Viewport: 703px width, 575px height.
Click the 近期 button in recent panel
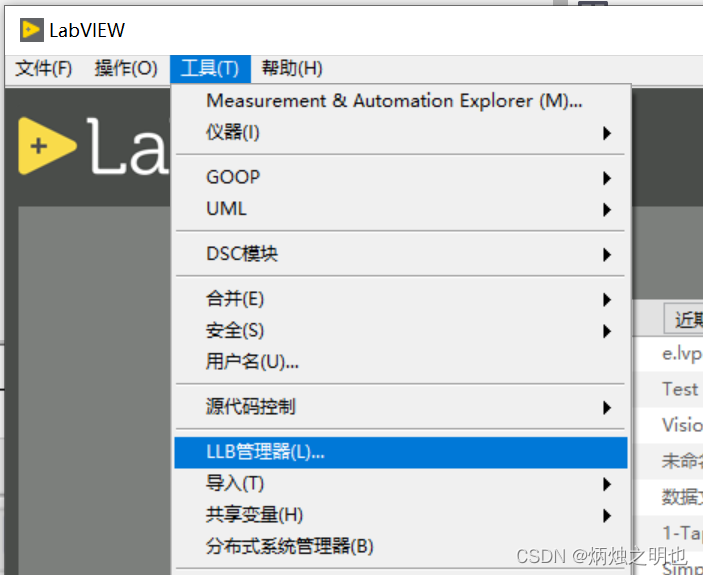(684, 318)
